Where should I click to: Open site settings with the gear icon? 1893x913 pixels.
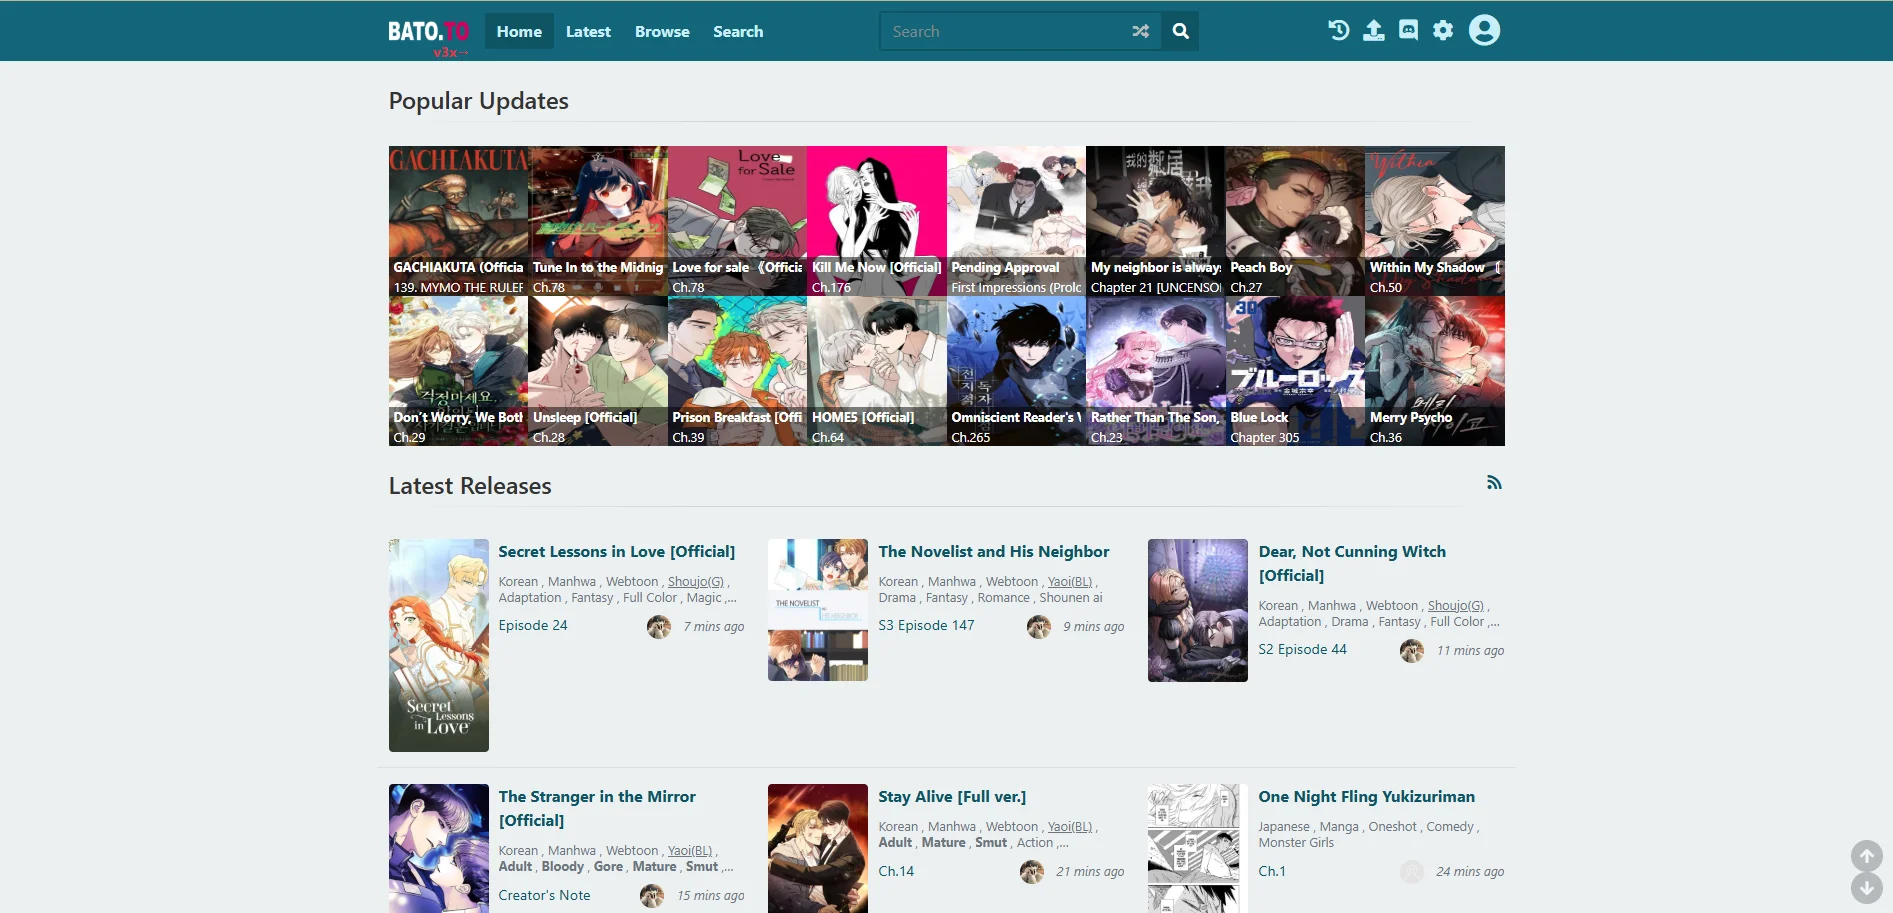coord(1442,30)
